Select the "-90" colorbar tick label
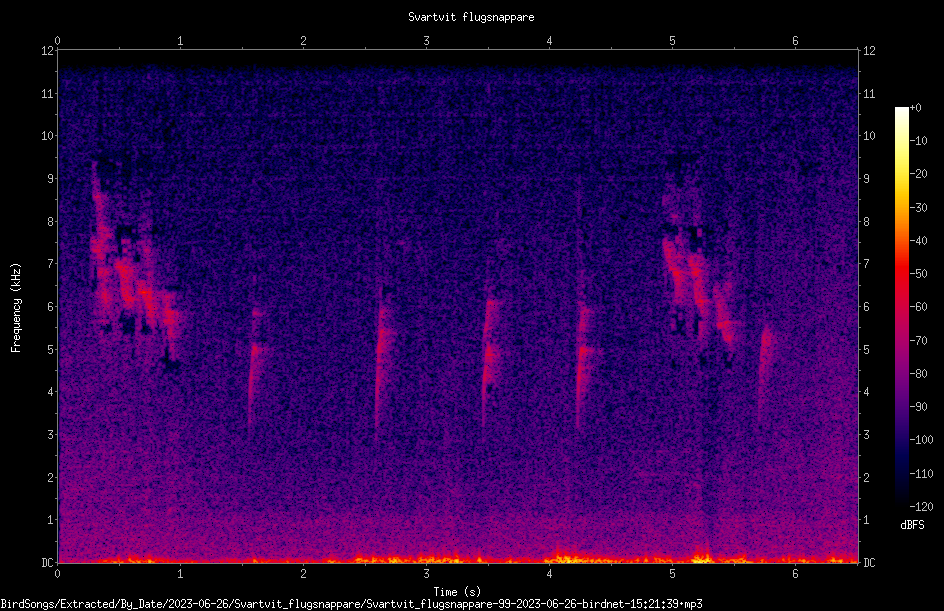This screenshot has height=611, width=944. coord(919,407)
